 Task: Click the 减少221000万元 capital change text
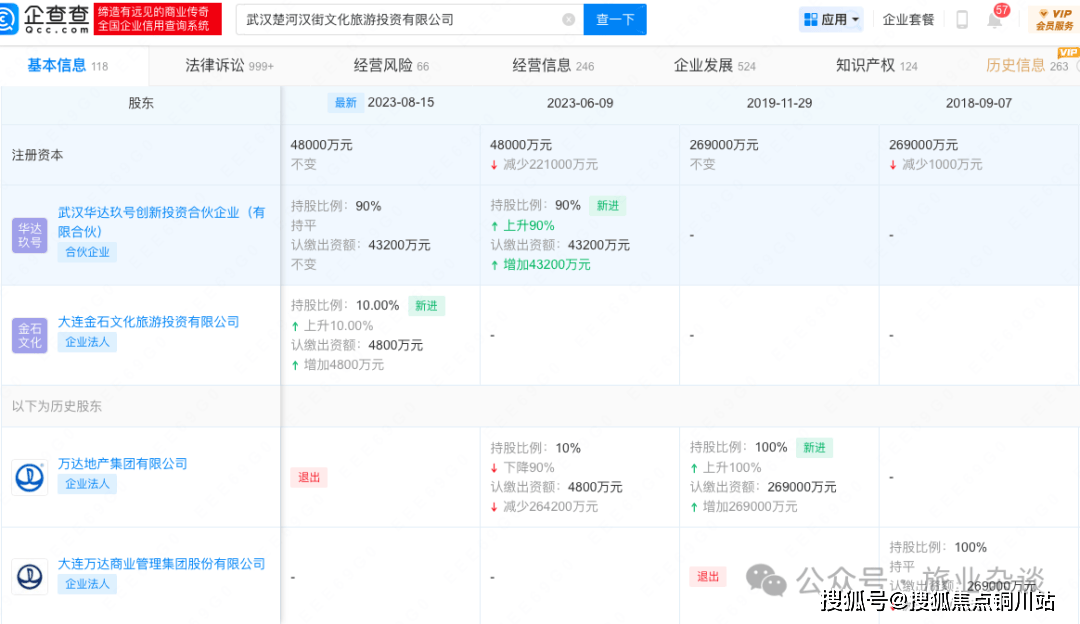point(550,165)
